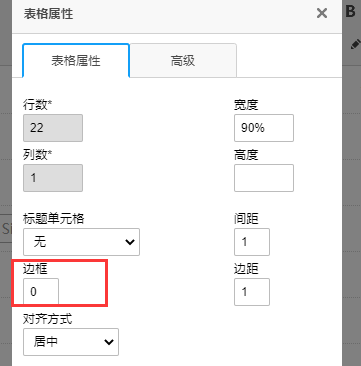Image resolution: width=361 pixels, height=366 pixels.
Task: Expand the 标题单元格 dropdown showing 无
Action: click(x=81, y=242)
